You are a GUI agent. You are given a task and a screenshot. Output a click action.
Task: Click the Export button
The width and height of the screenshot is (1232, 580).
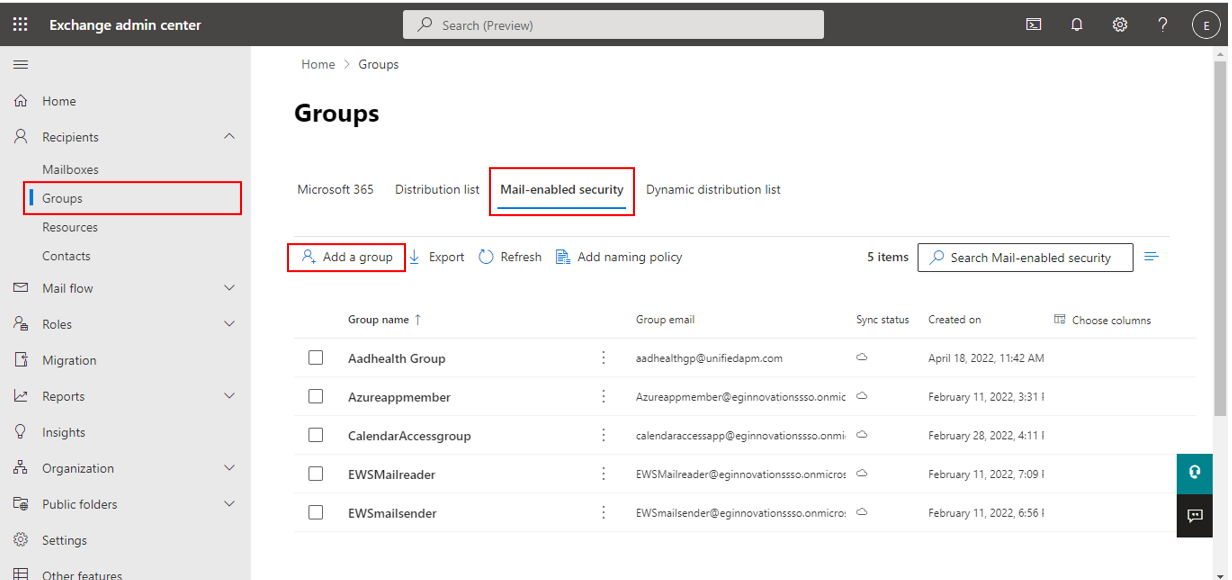click(436, 257)
